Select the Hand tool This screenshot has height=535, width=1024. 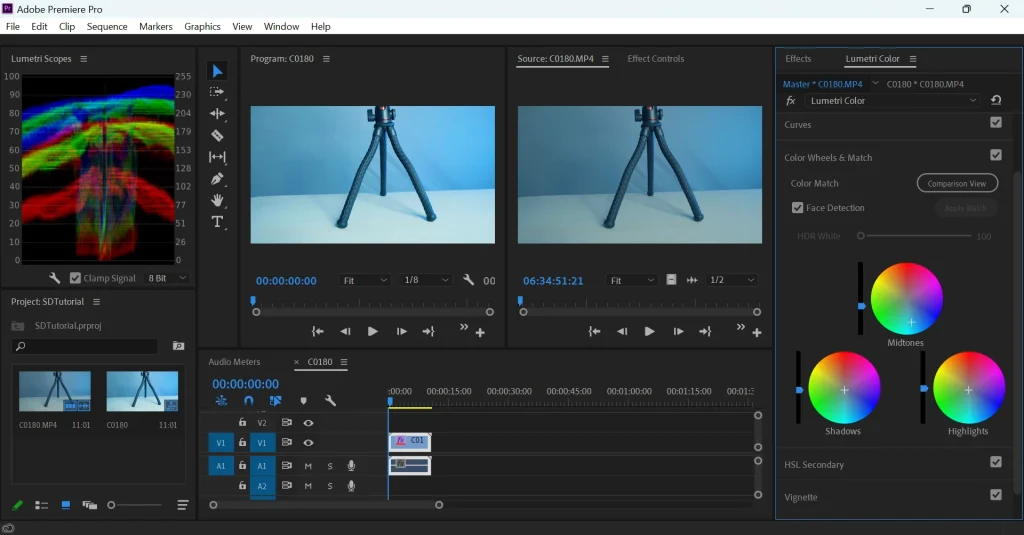(217, 200)
